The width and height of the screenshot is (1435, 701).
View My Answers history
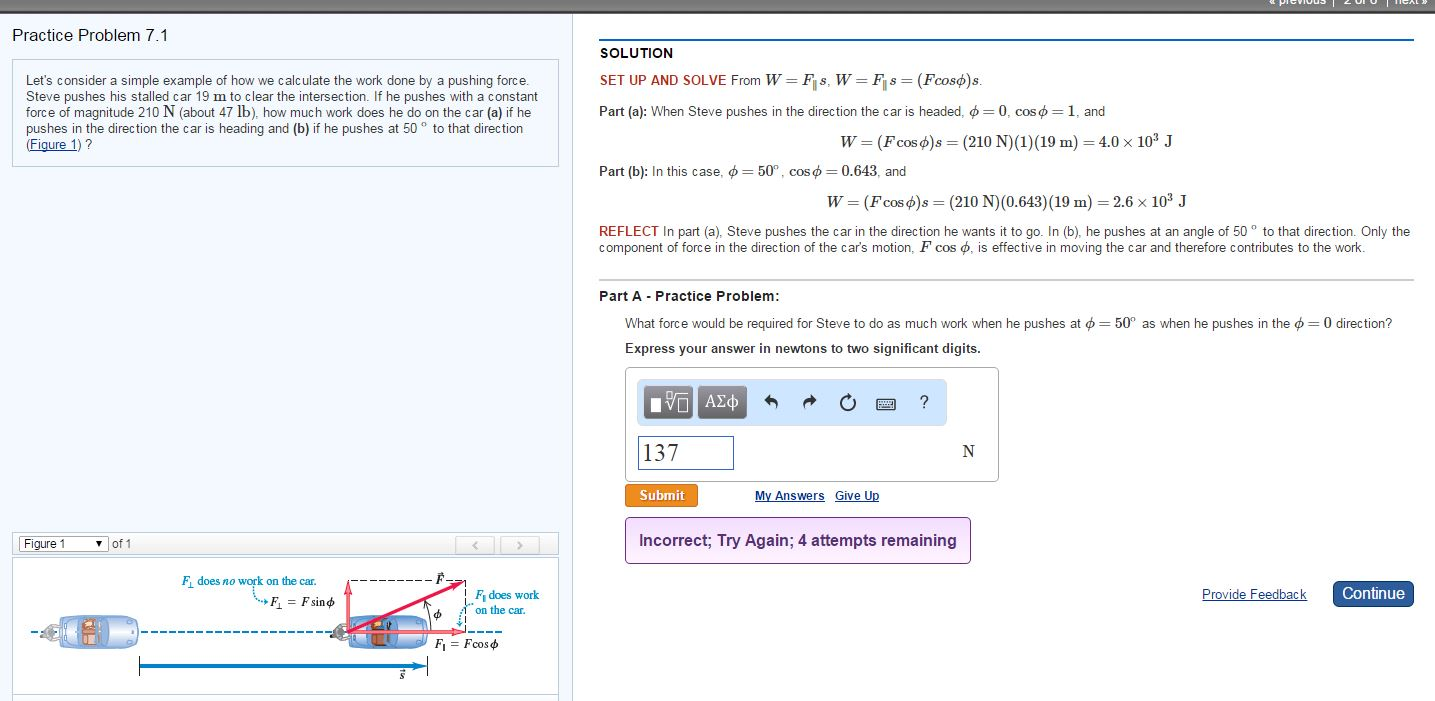click(789, 495)
